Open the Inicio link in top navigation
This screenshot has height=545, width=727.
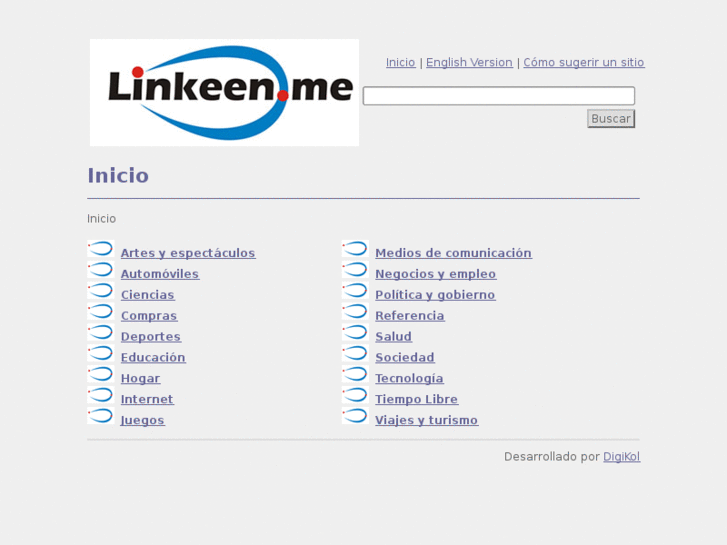[x=401, y=62]
